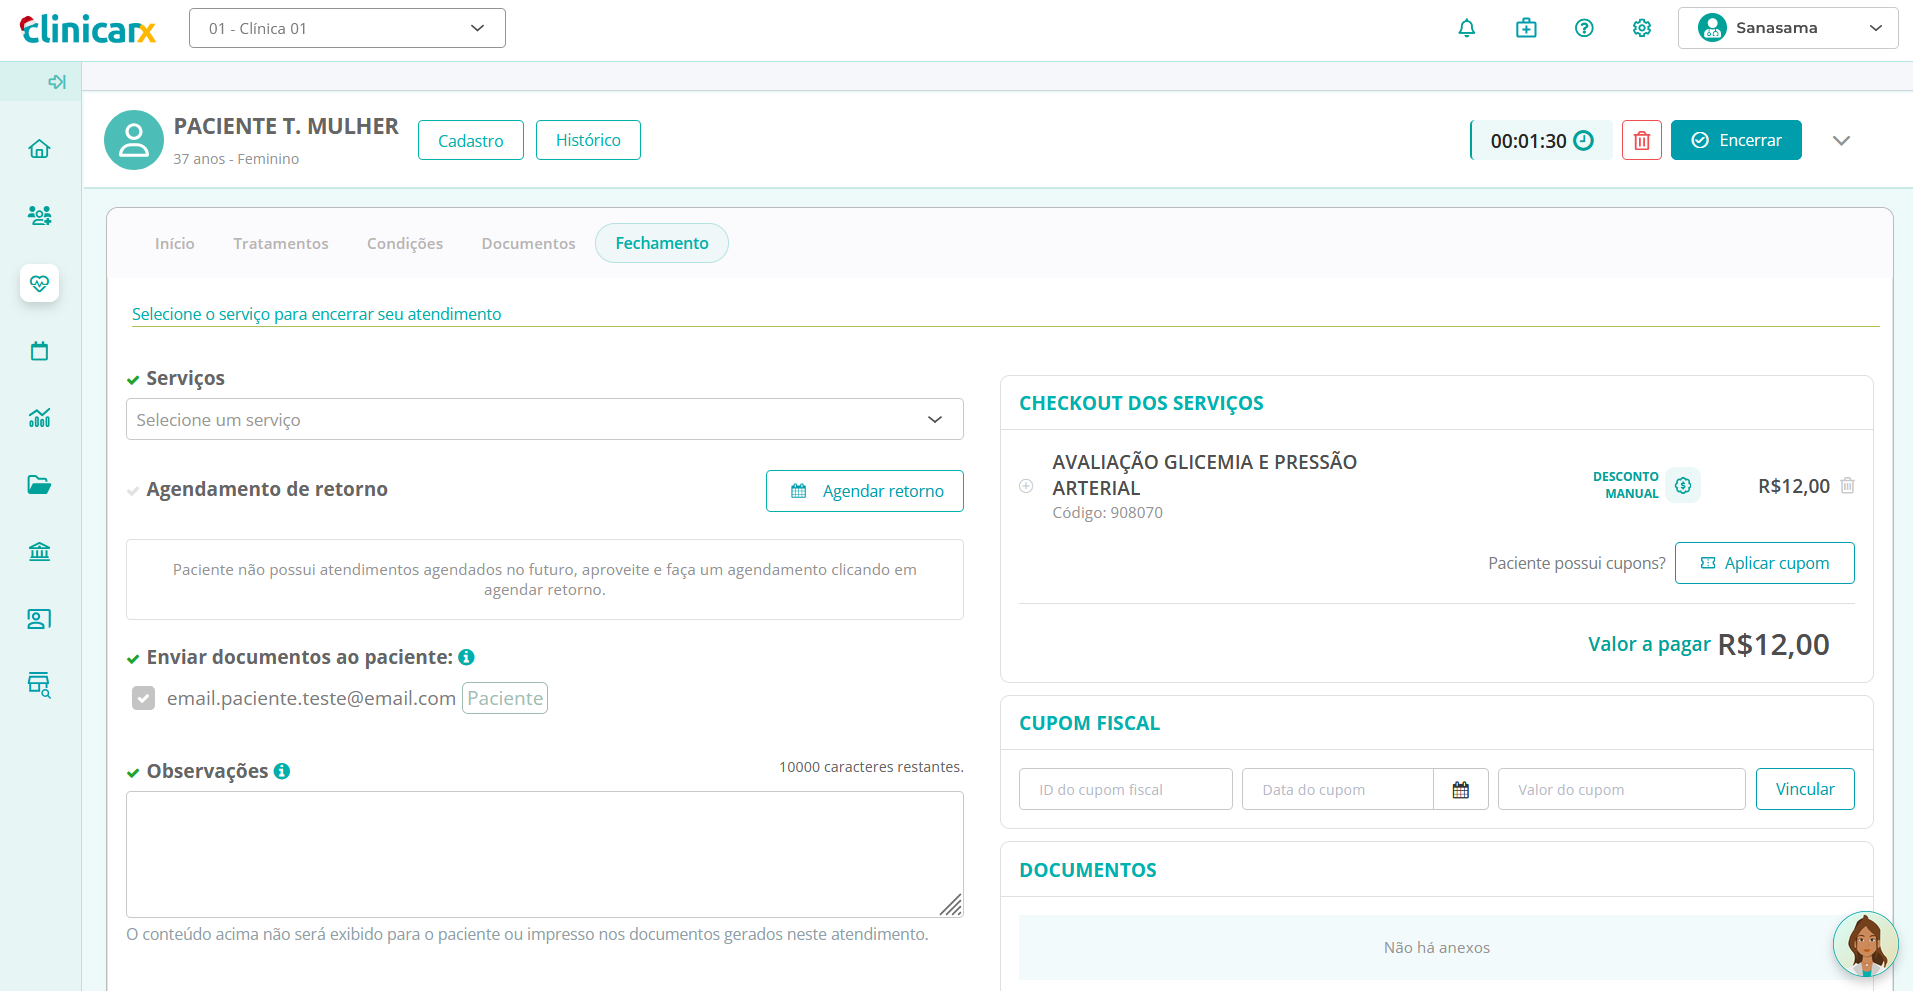Screen dimensions: 1913x991
Task: Open the calendar icon in sidebar
Action: 39,351
